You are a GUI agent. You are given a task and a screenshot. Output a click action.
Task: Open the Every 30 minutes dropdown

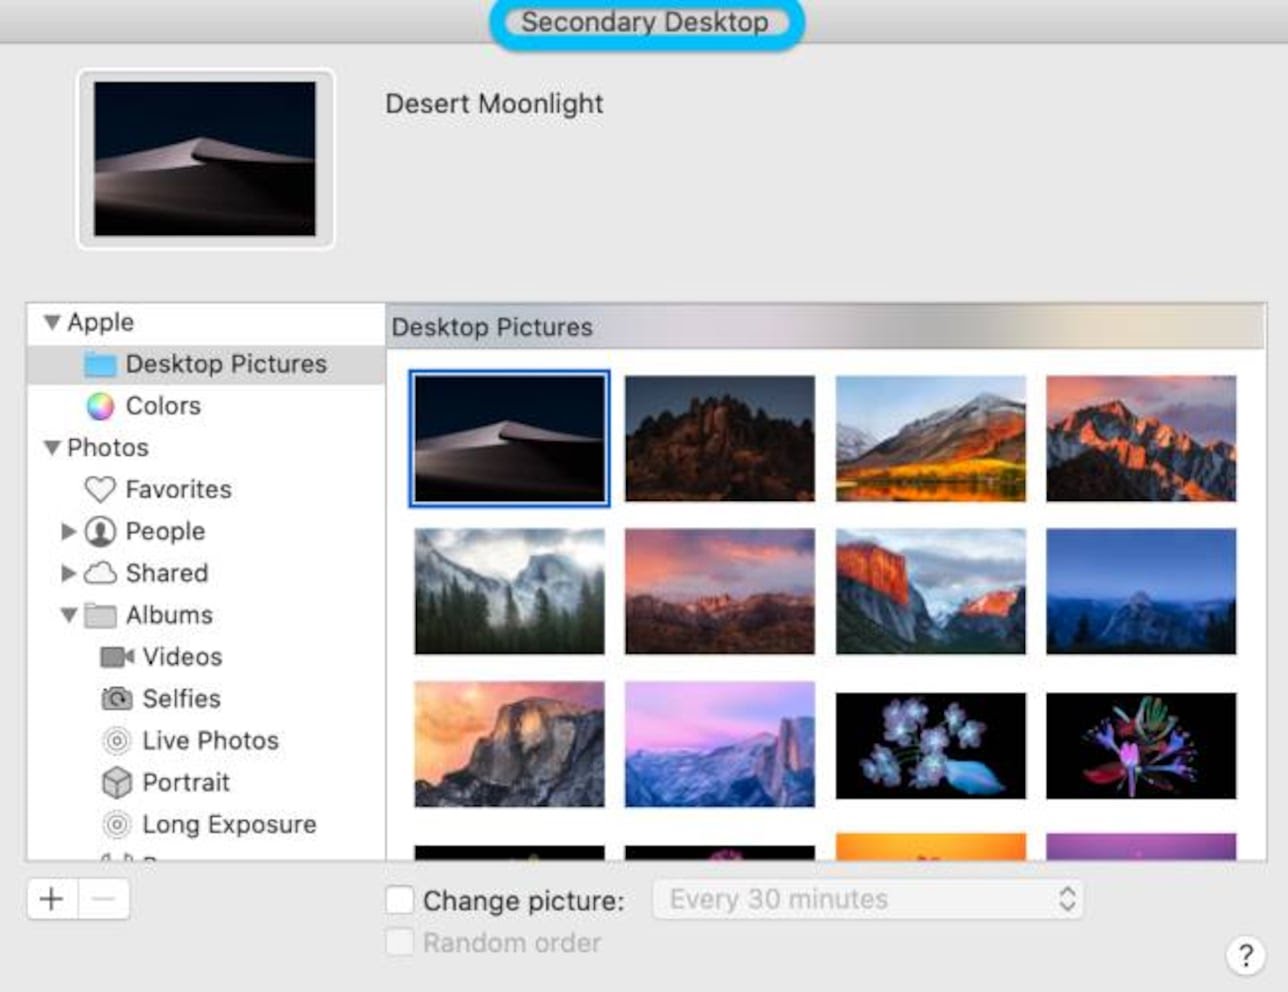[x=867, y=899]
